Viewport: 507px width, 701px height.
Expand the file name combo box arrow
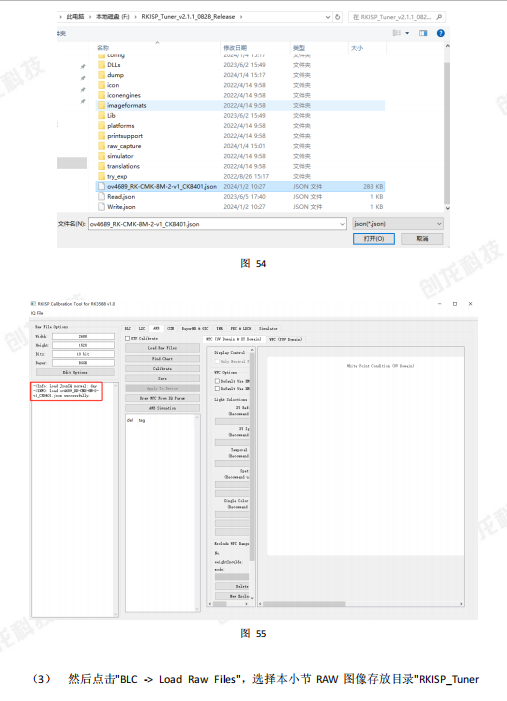pos(342,224)
